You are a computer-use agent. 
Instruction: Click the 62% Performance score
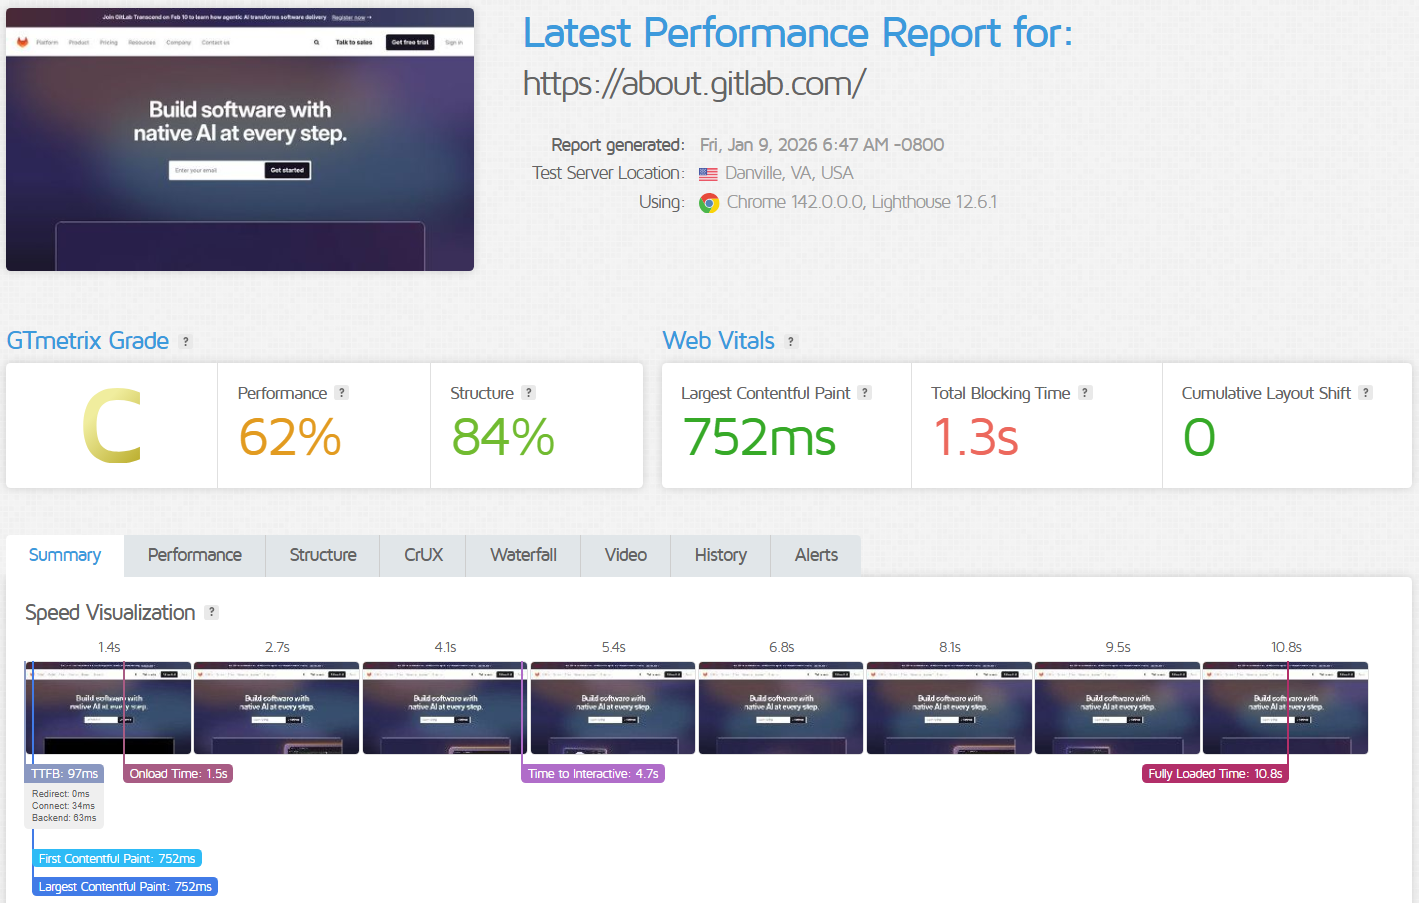pyautogui.click(x=290, y=438)
